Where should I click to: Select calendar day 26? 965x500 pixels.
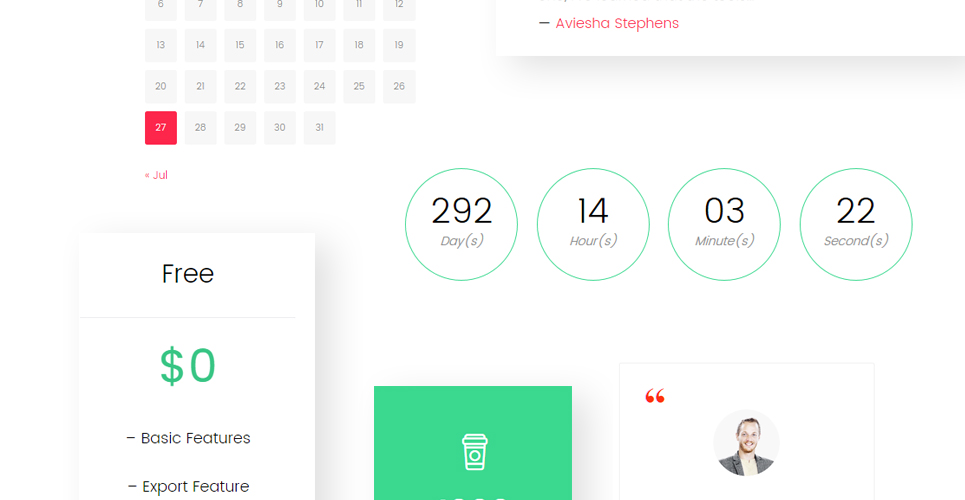[399, 86]
